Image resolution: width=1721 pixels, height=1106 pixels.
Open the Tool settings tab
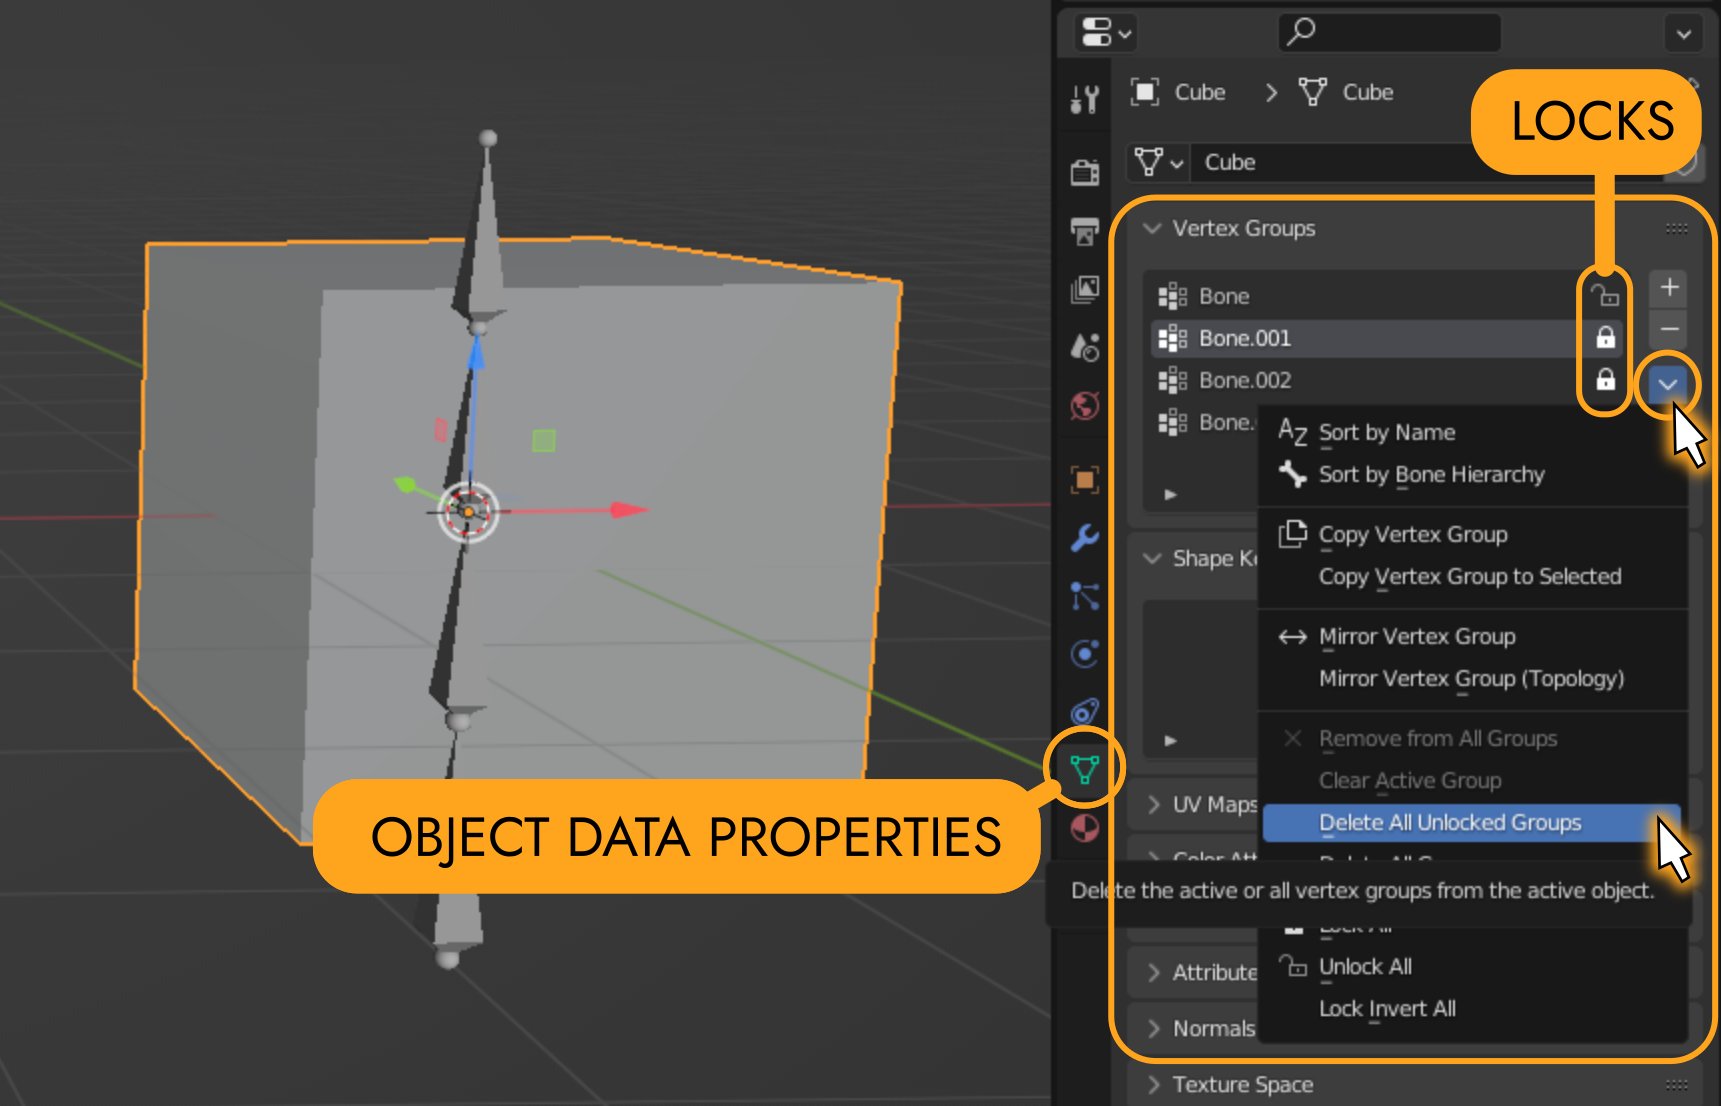coord(1084,98)
